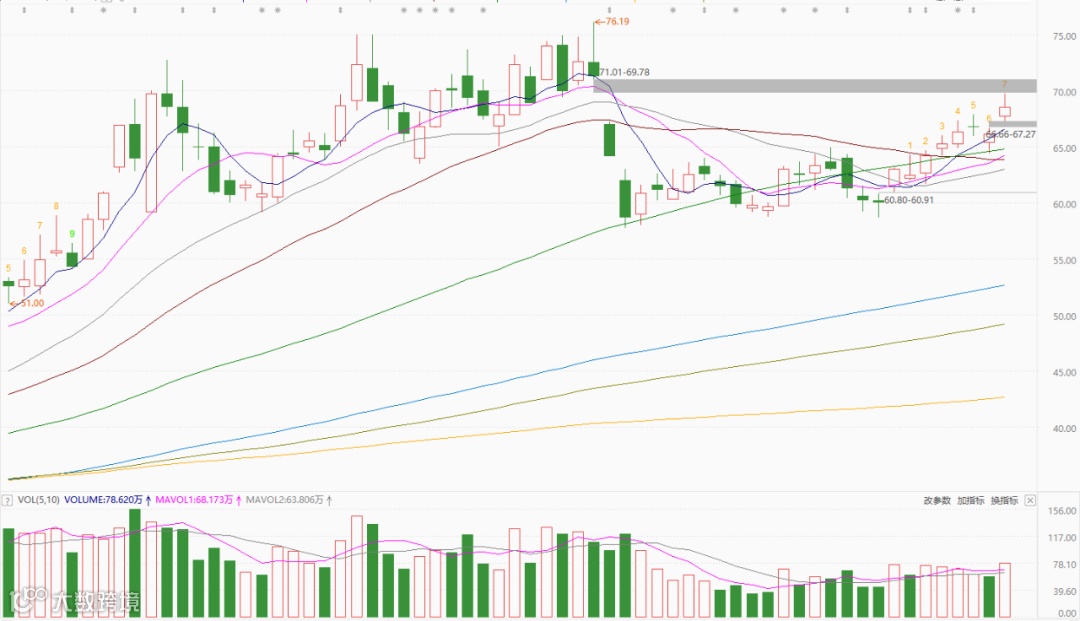This screenshot has height=621, width=1080.
Task: Click the orange sequence number 1 marker
Action: click(910, 146)
